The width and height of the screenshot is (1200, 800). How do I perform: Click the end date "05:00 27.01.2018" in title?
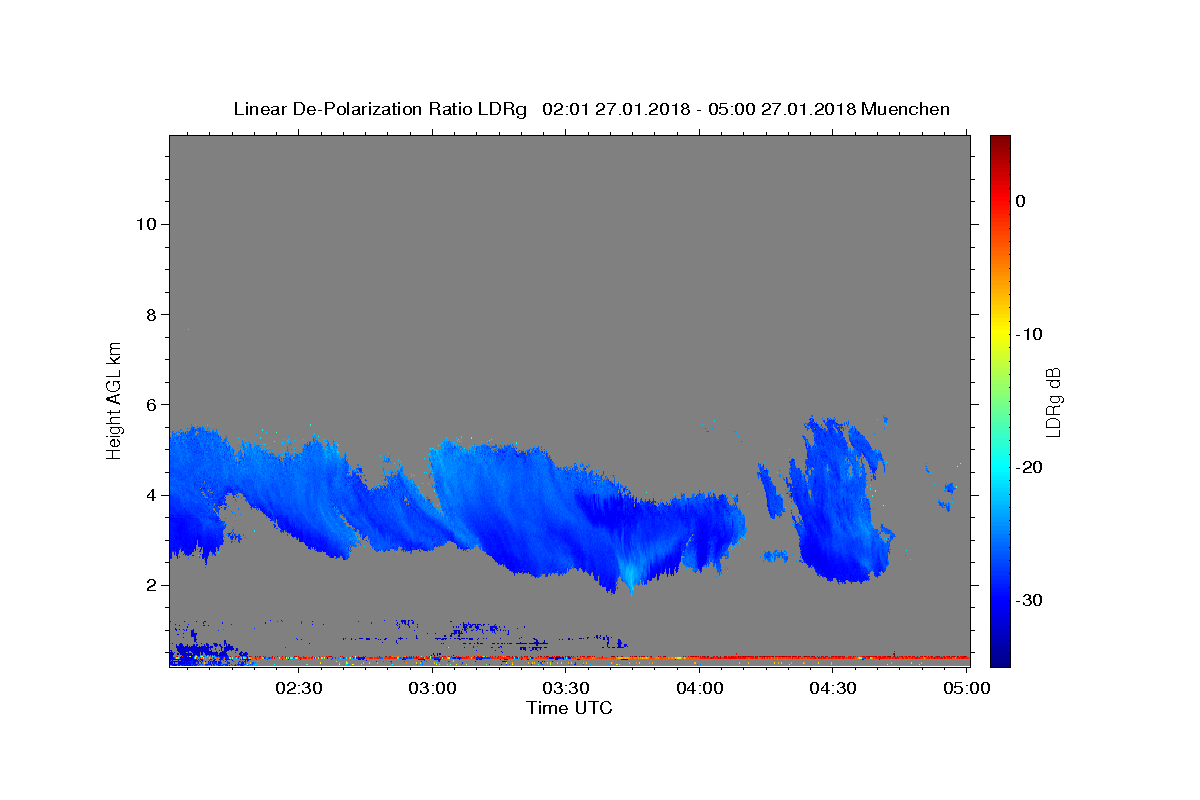point(781,109)
